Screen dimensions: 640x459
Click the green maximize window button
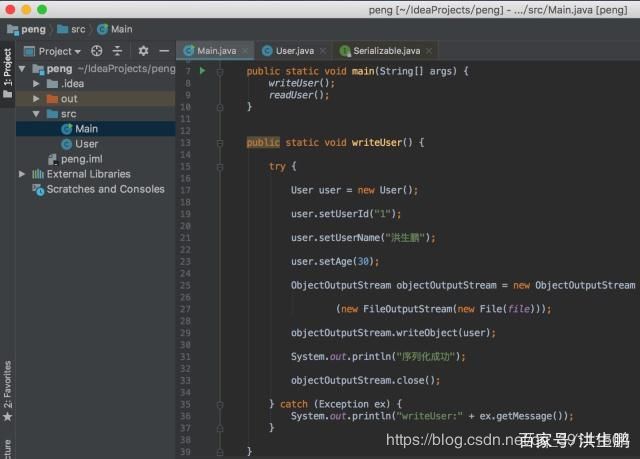pos(42,9)
